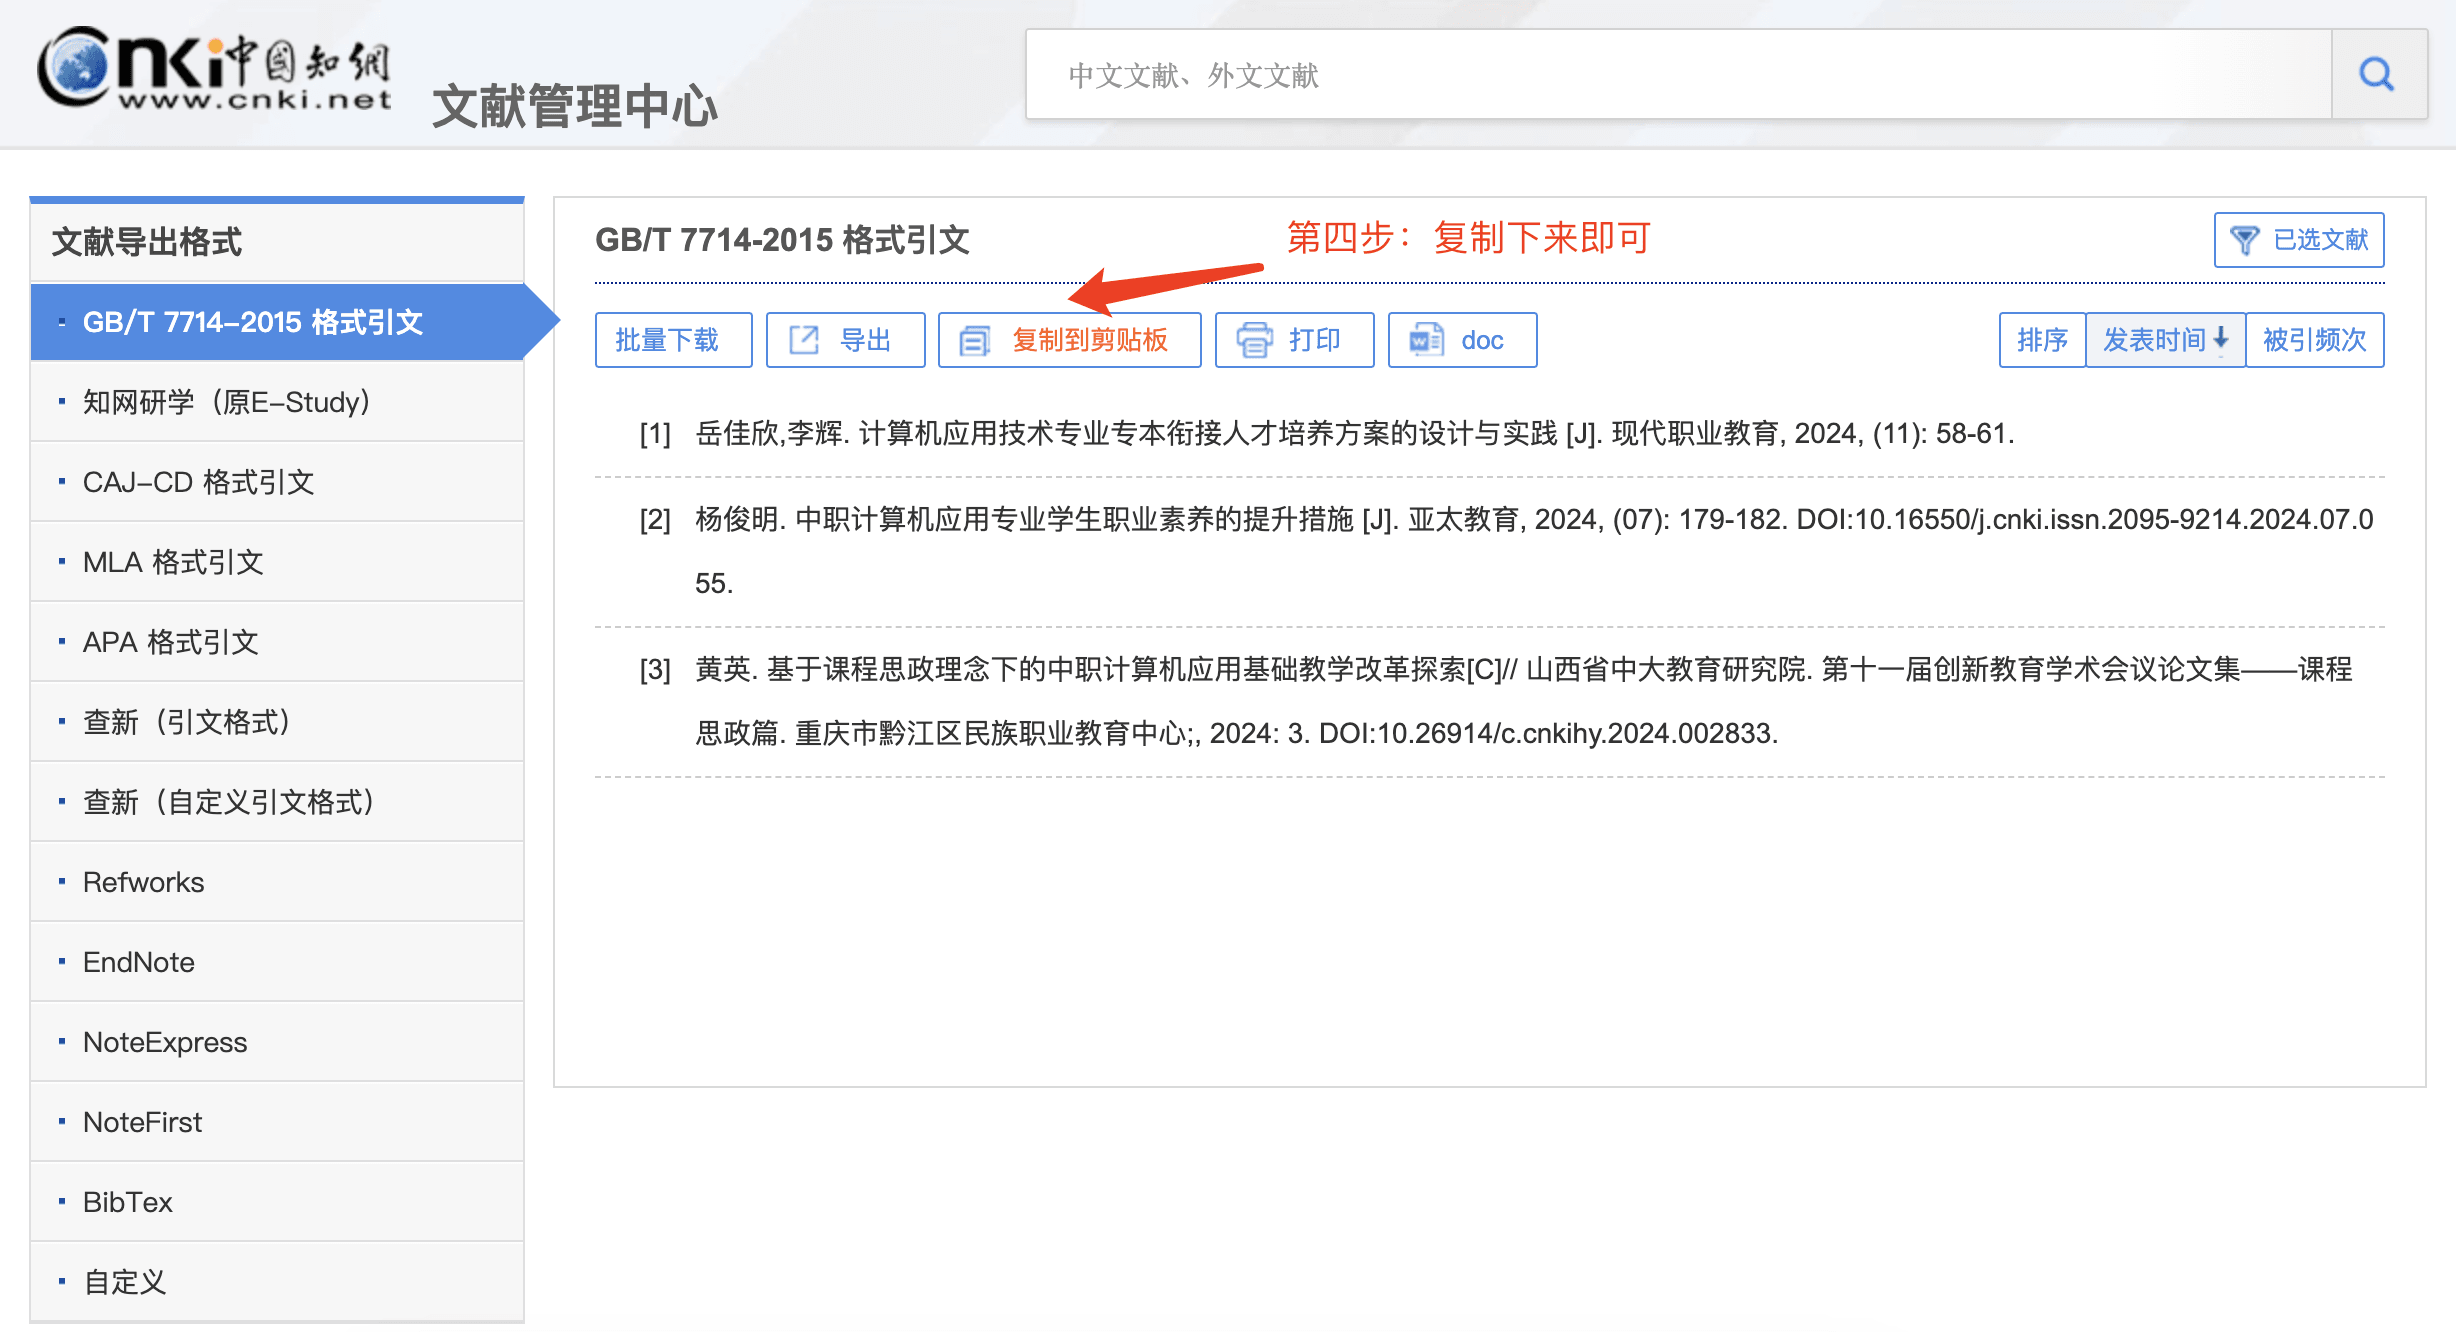The width and height of the screenshot is (2456, 1332).
Task: Click the filter funnel icon for 已选文献
Action: (2244, 240)
